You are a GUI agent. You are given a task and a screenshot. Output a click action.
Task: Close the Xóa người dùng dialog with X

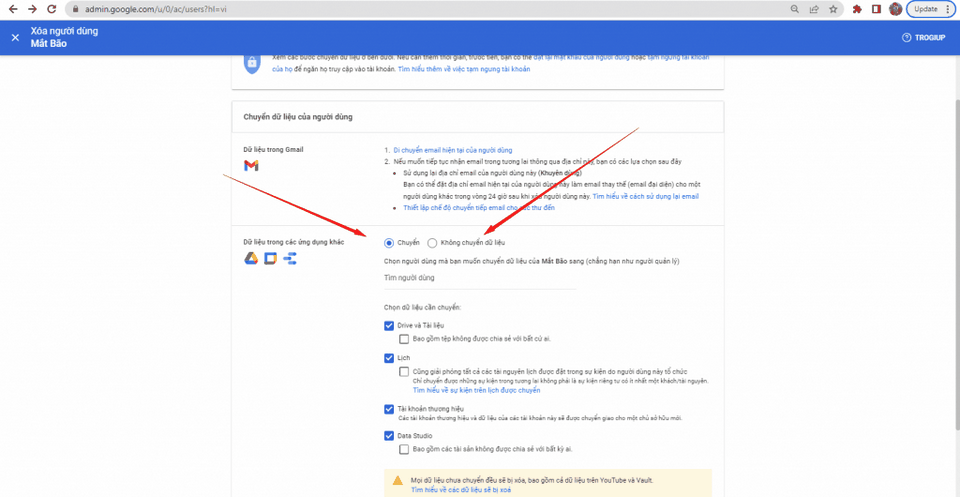pyautogui.click(x=15, y=37)
